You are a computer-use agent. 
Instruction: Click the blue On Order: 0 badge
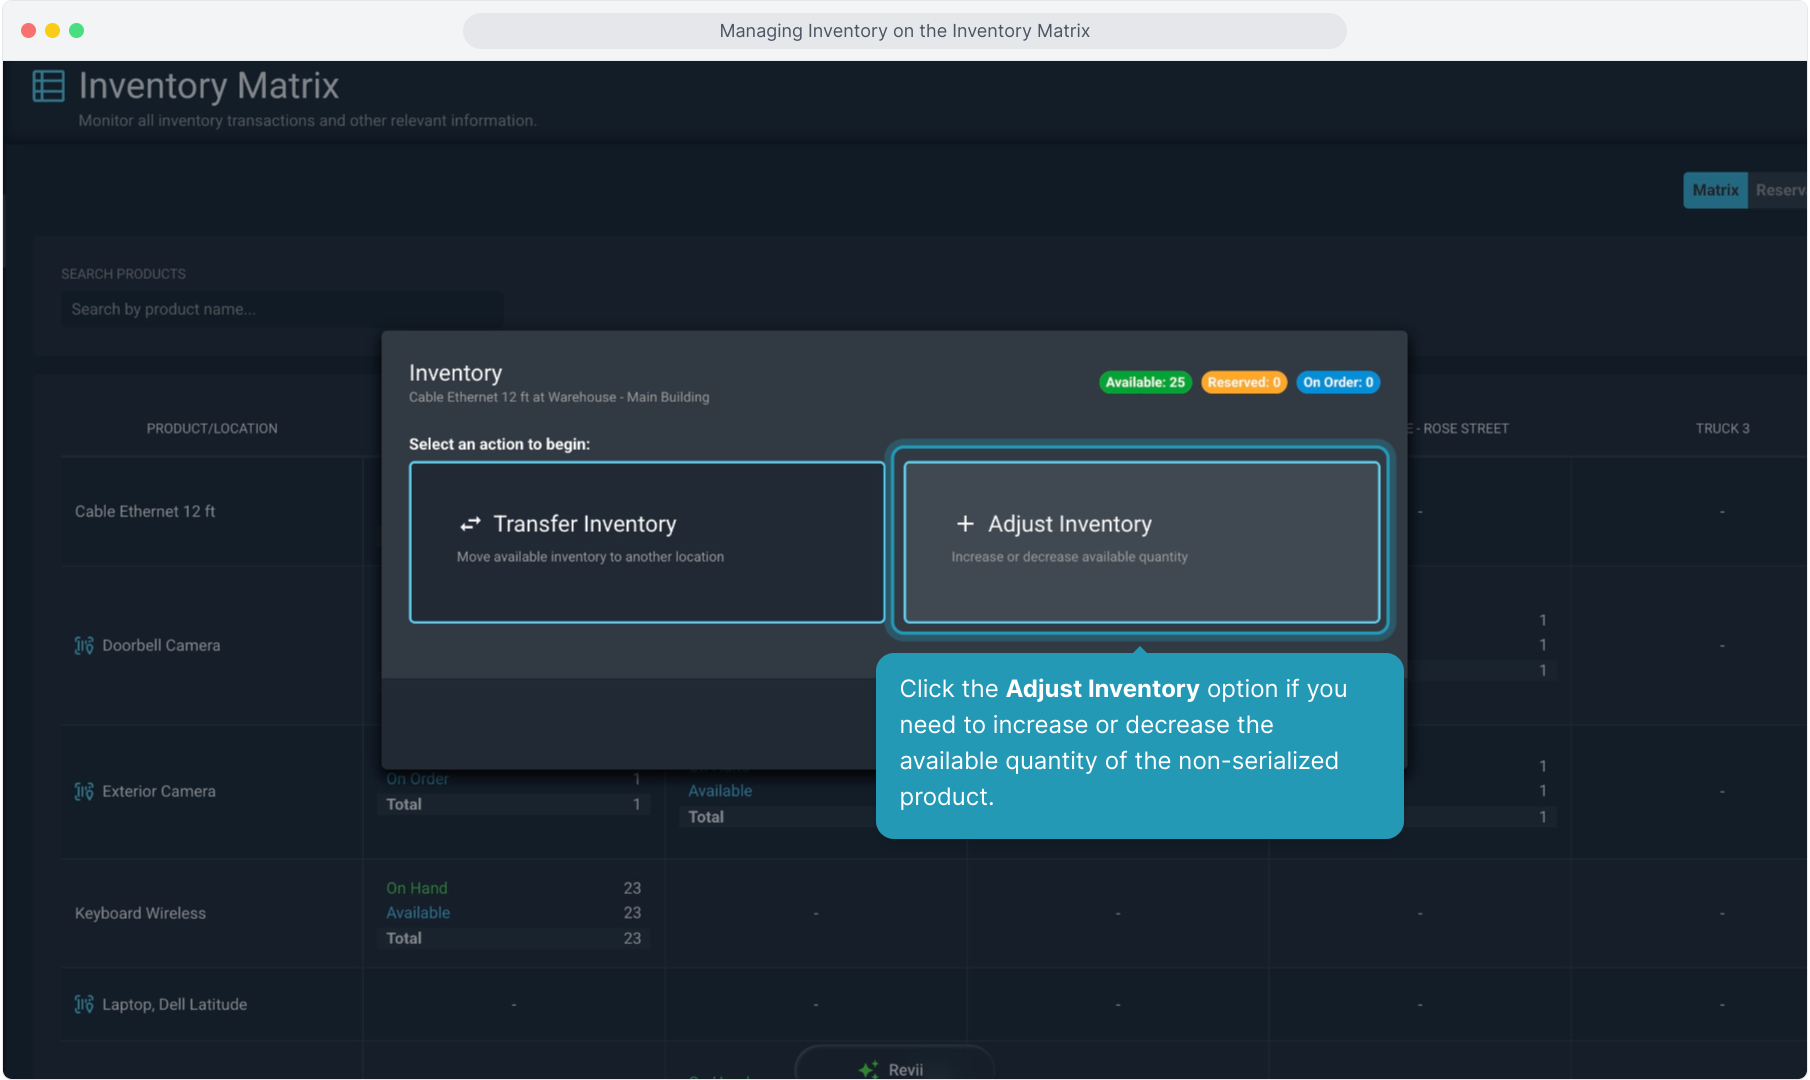(1338, 383)
